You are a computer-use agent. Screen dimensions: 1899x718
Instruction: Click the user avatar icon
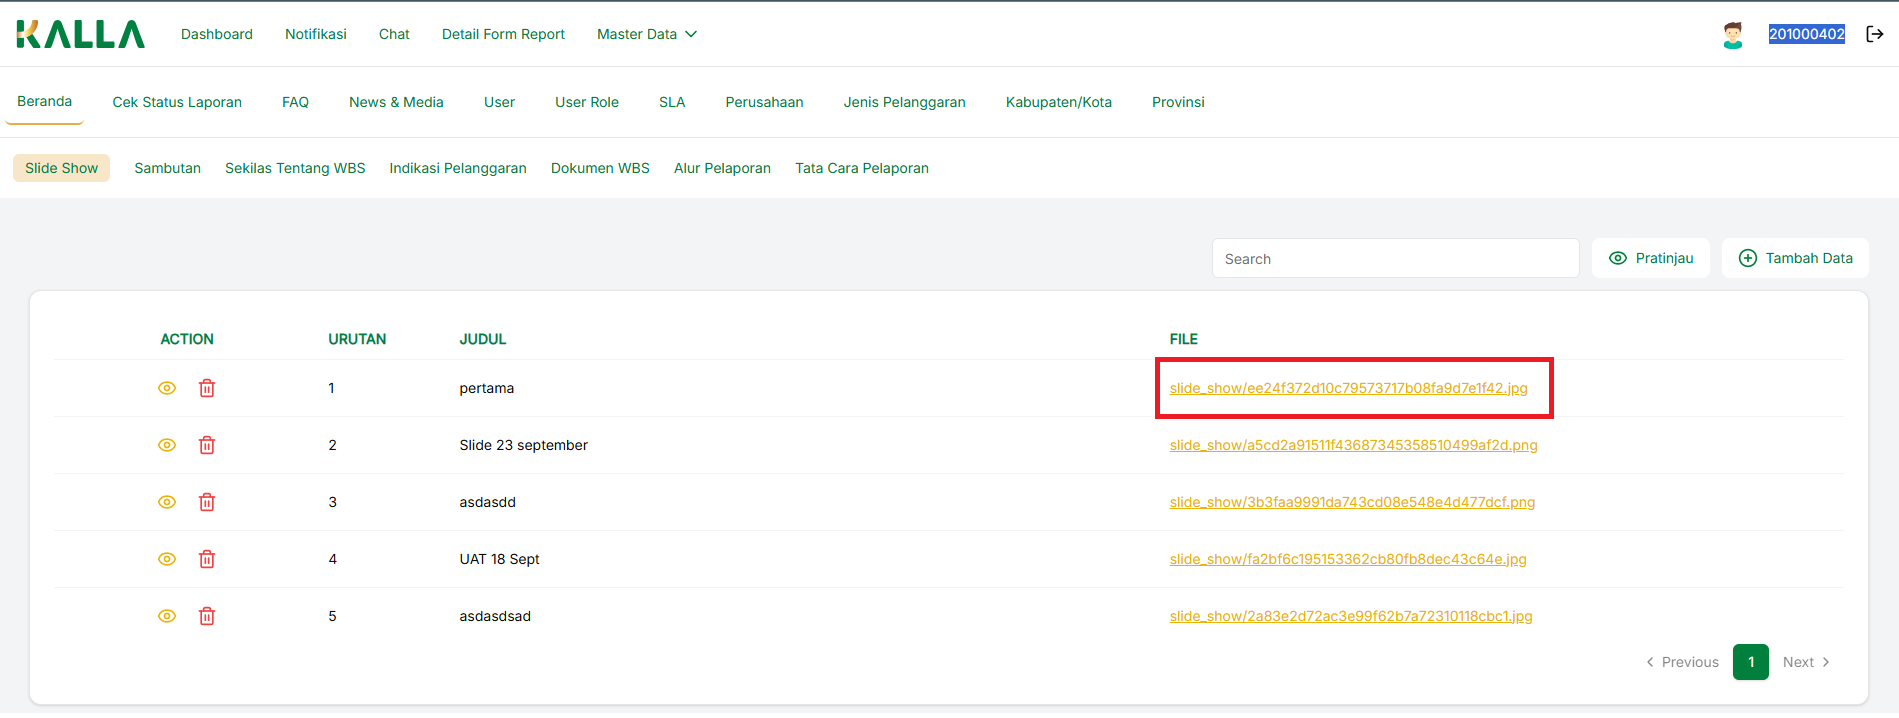tap(1732, 35)
